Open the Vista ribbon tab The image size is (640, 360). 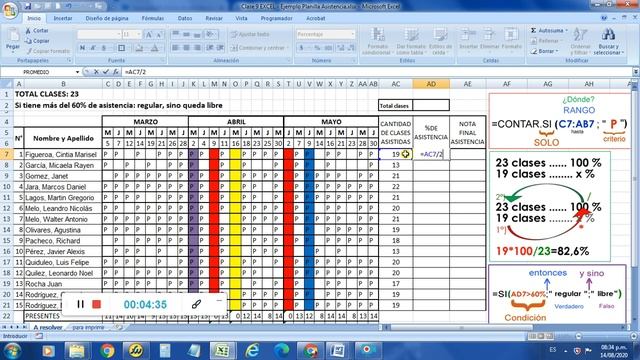[x=241, y=18]
